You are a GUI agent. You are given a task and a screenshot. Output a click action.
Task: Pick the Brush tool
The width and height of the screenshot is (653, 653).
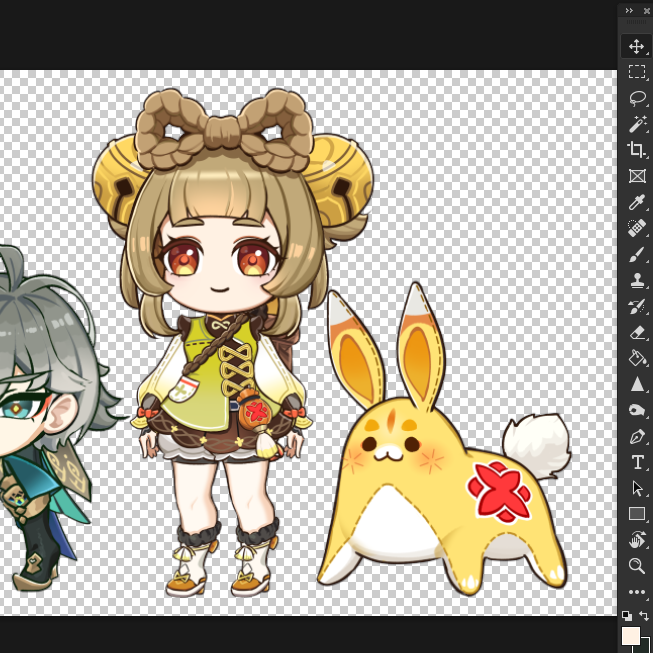pos(636,255)
